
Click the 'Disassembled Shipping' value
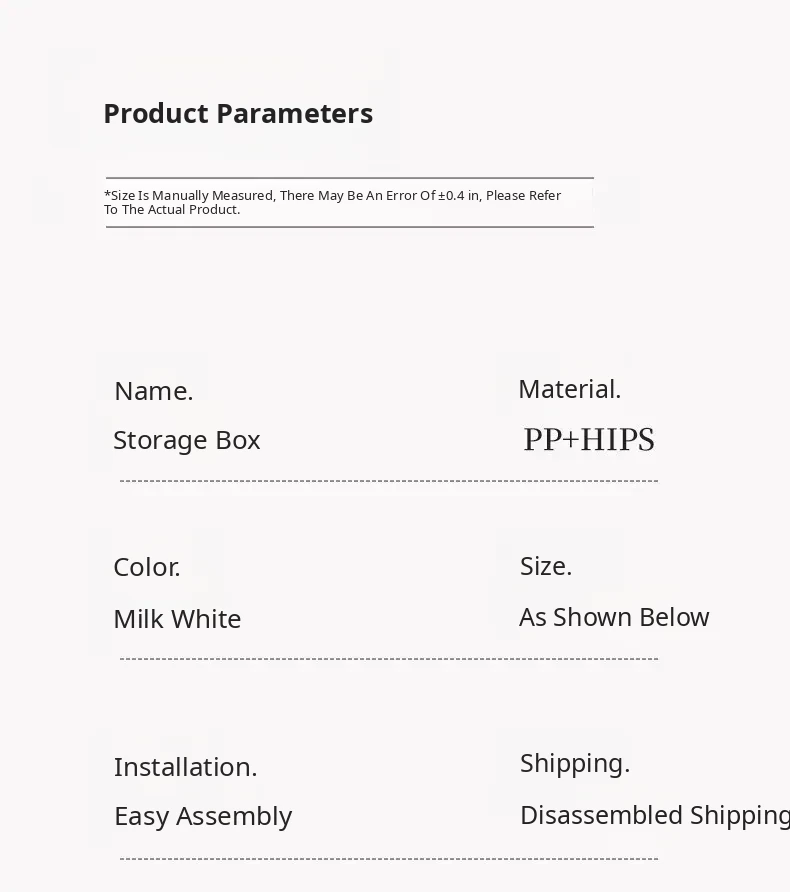[655, 815]
